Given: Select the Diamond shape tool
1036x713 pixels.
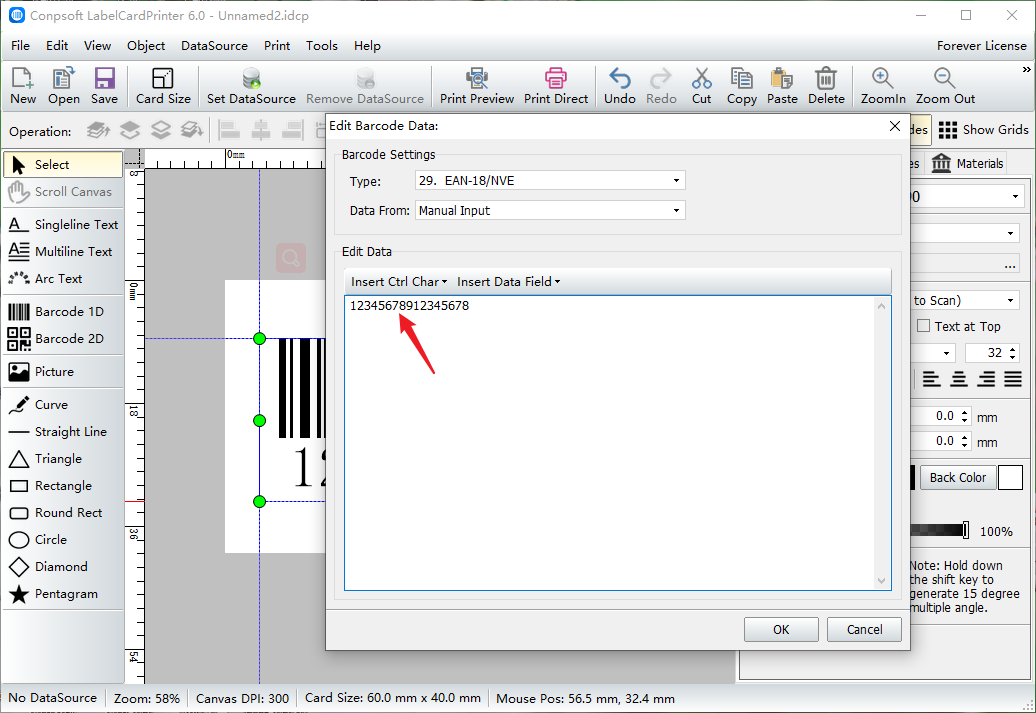Looking at the screenshot, I should click(x=63, y=567).
